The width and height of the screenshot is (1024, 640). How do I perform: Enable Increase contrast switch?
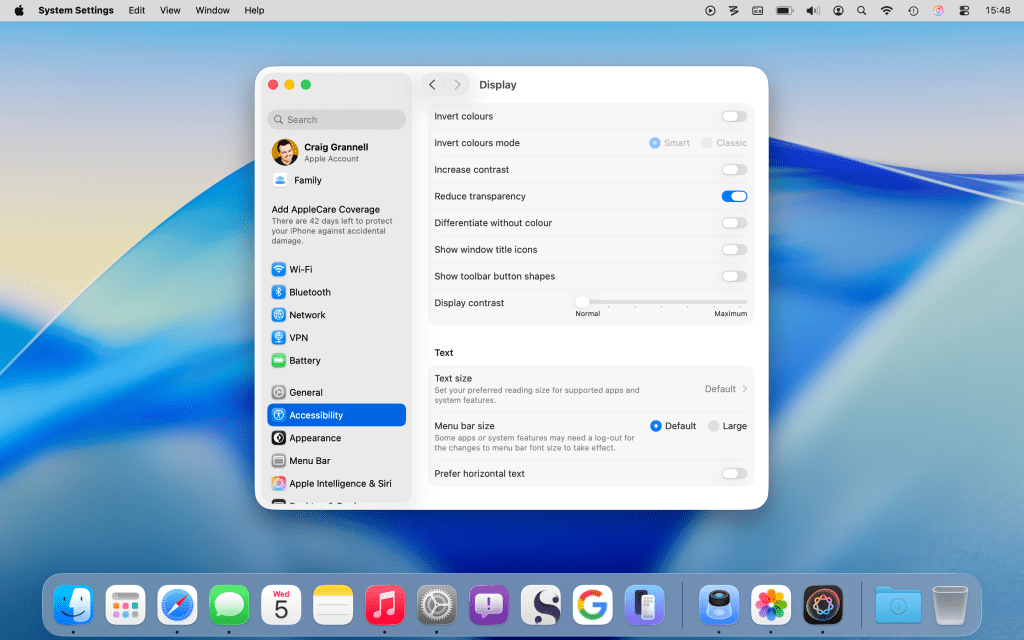click(x=734, y=169)
